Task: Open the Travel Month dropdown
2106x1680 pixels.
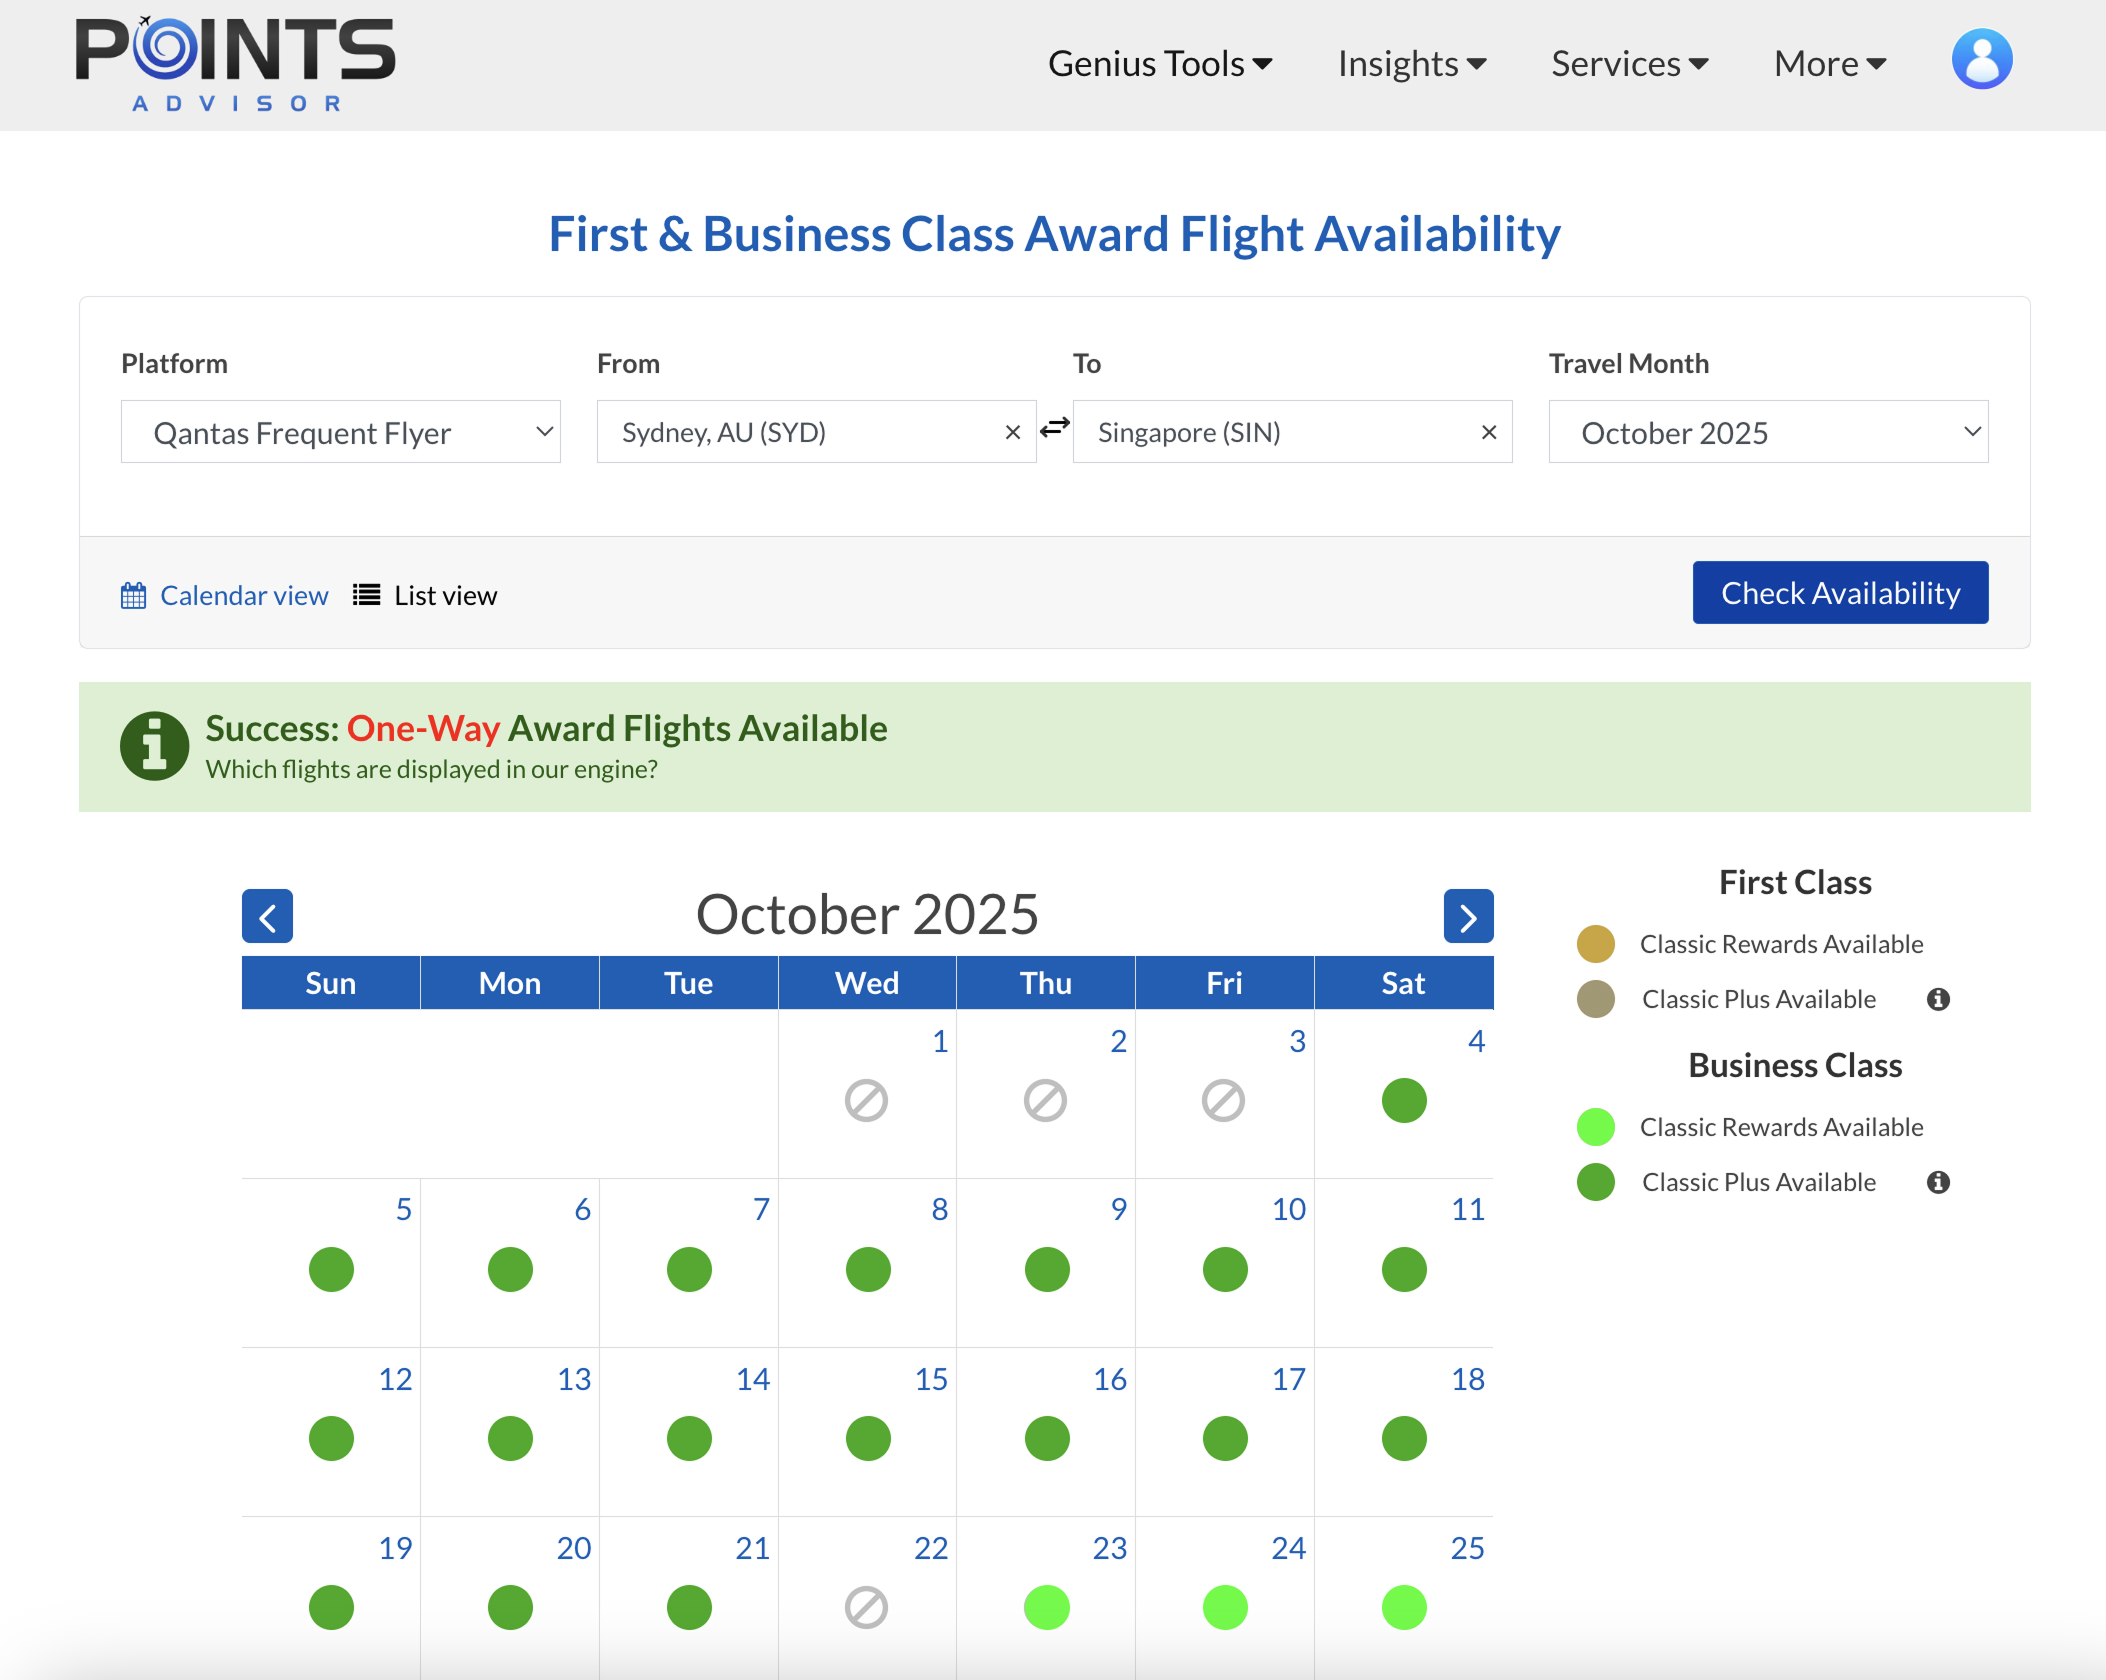Action: pos(1768,432)
